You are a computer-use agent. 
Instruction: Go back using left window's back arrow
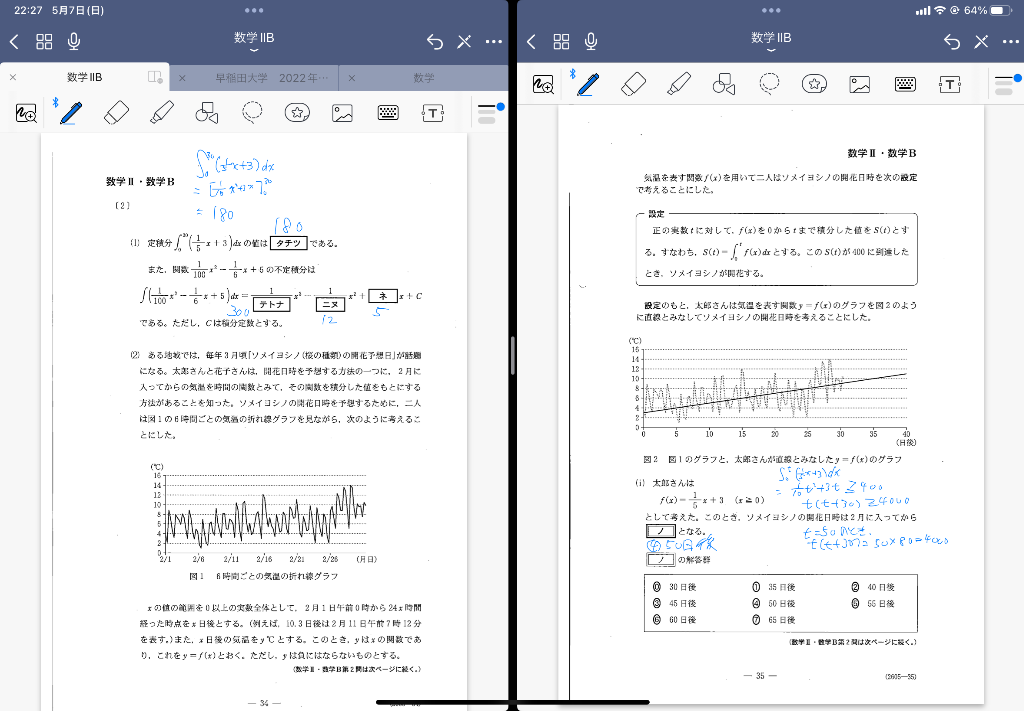tap(14, 41)
